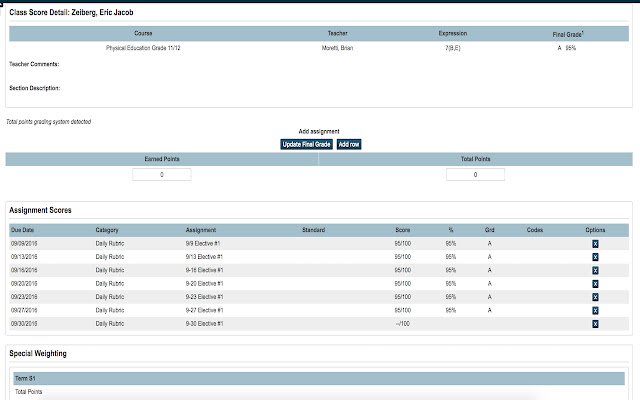Click the 09/09/2016 due date

(x=24, y=243)
